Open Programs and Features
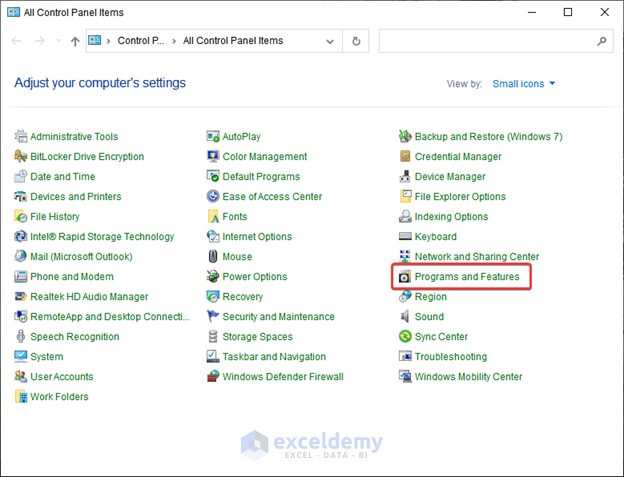This screenshot has height=477, width=624. 467,277
